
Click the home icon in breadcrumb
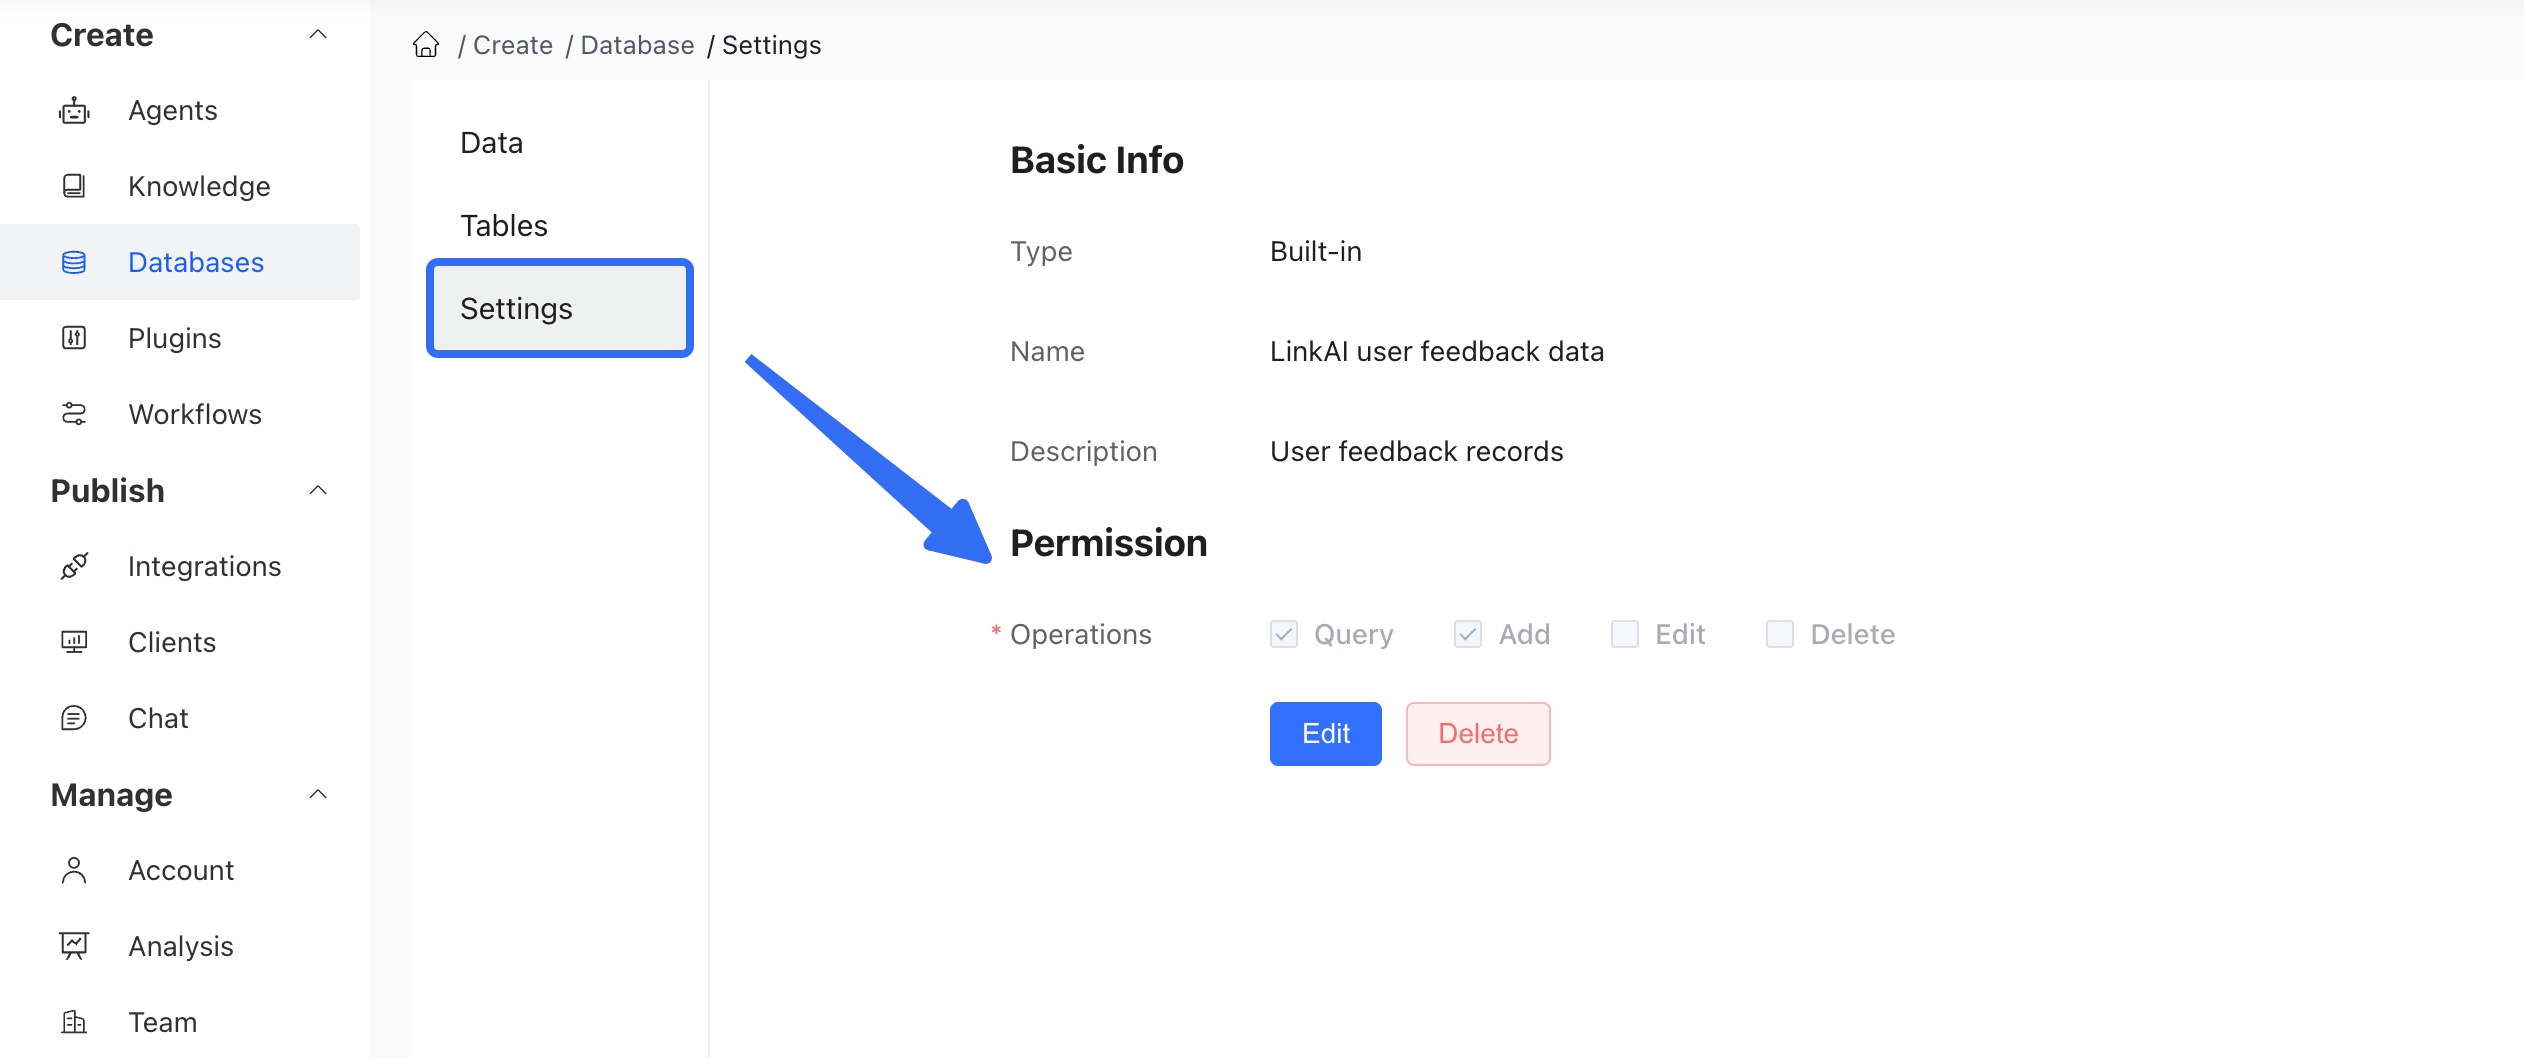pyautogui.click(x=426, y=45)
